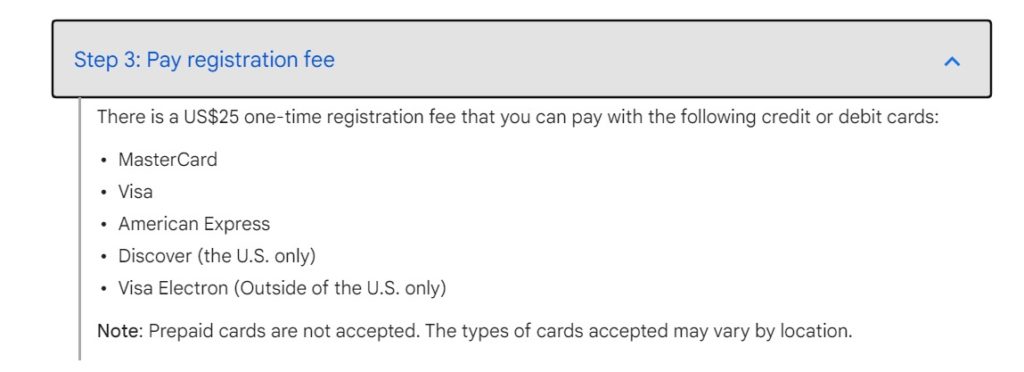Click the 'Step 3: Pay registration fee' title
This screenshot has width=1024, height=372.
pos(204,60)
